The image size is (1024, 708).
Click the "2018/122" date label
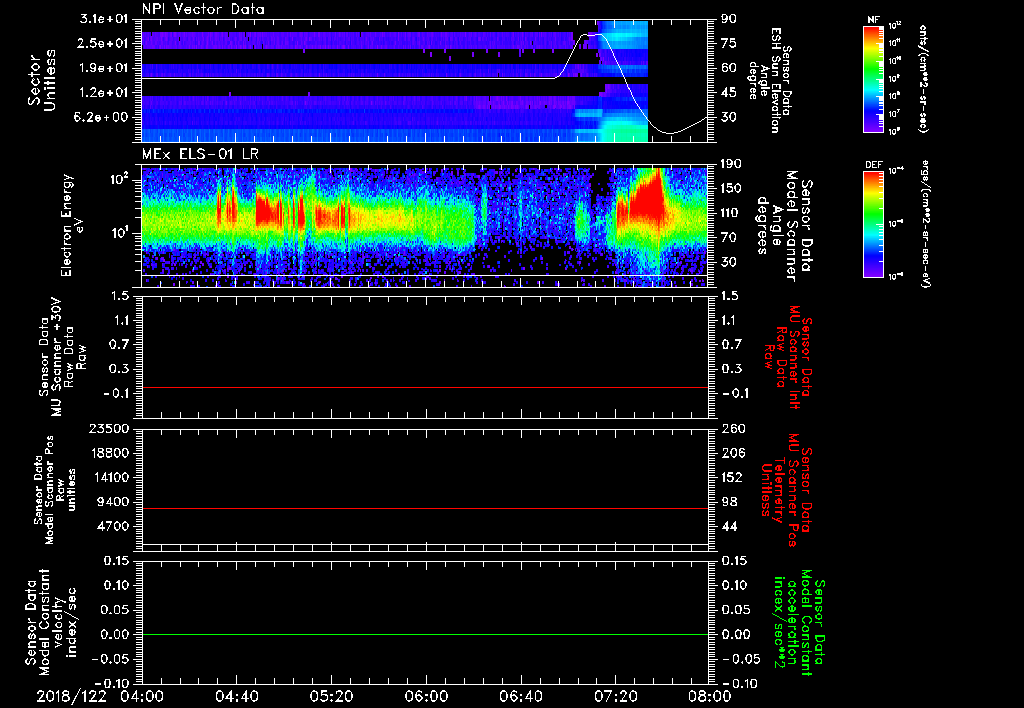[71, 696]
